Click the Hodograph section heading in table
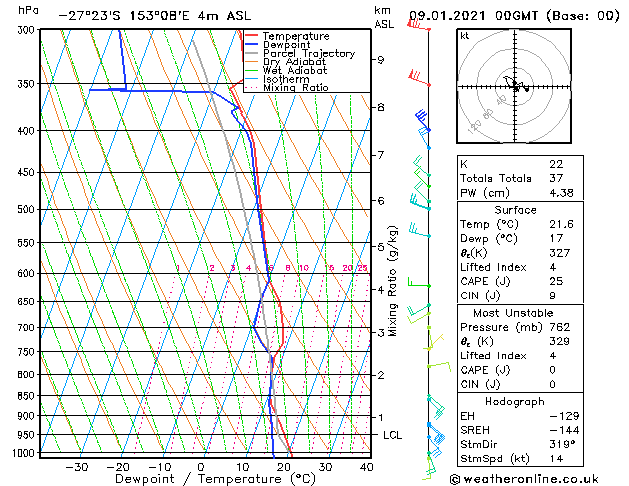Image resolution: width=629 pixels, height=486 pixels. pyautogui.click(x=515, y=401)
